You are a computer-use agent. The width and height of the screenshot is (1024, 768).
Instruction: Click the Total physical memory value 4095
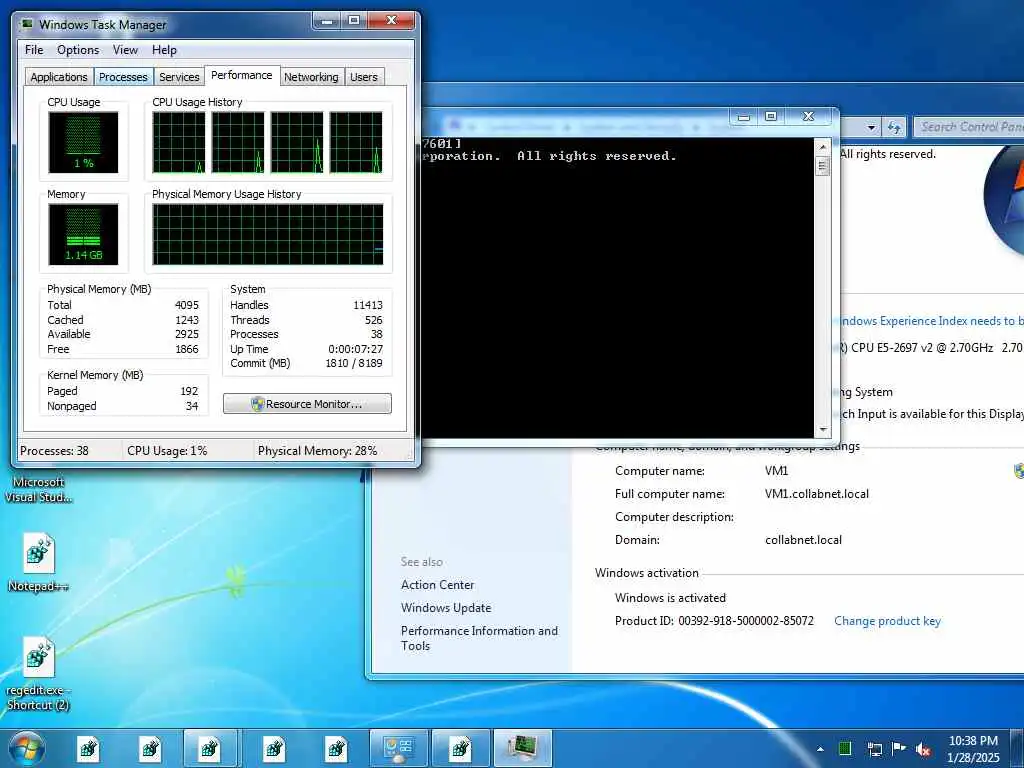pyautogui.click(x=187, y=305)
